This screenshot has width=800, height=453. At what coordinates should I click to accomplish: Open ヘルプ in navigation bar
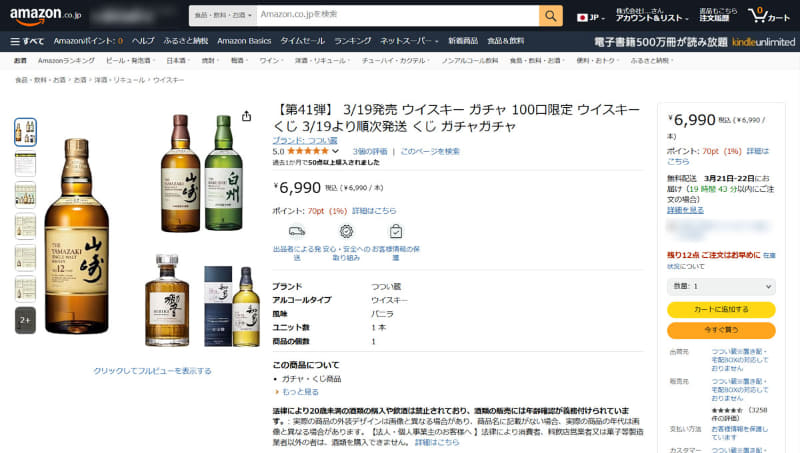point(143,41)
